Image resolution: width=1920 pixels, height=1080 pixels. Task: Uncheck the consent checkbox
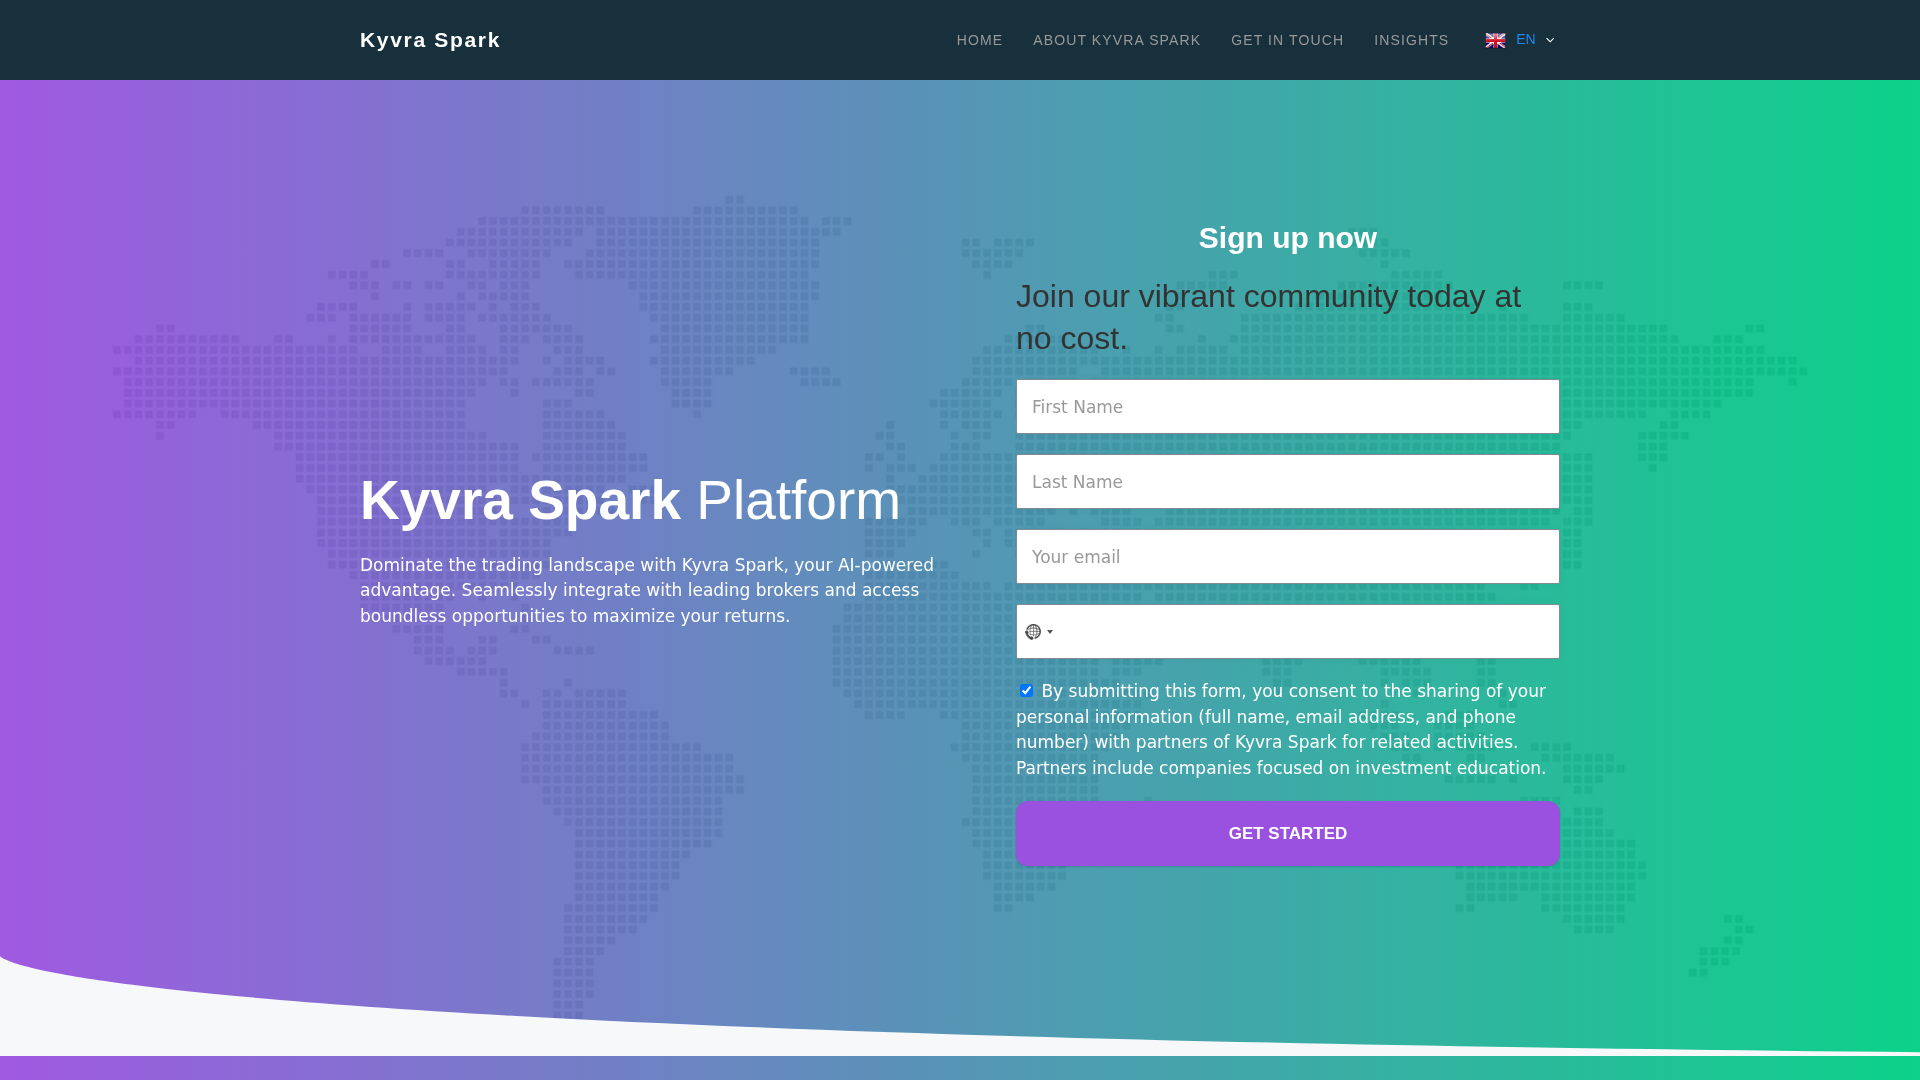1026,690
